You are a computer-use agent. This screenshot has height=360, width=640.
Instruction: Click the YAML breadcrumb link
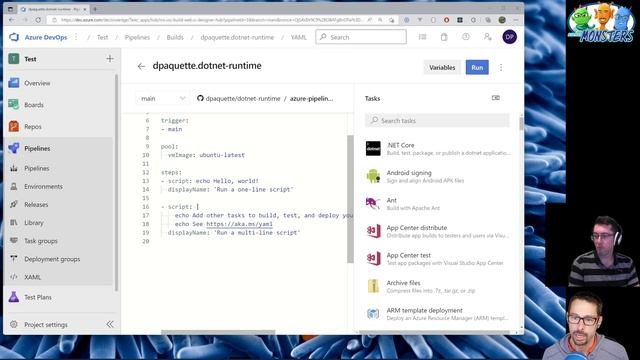[298, 37]
